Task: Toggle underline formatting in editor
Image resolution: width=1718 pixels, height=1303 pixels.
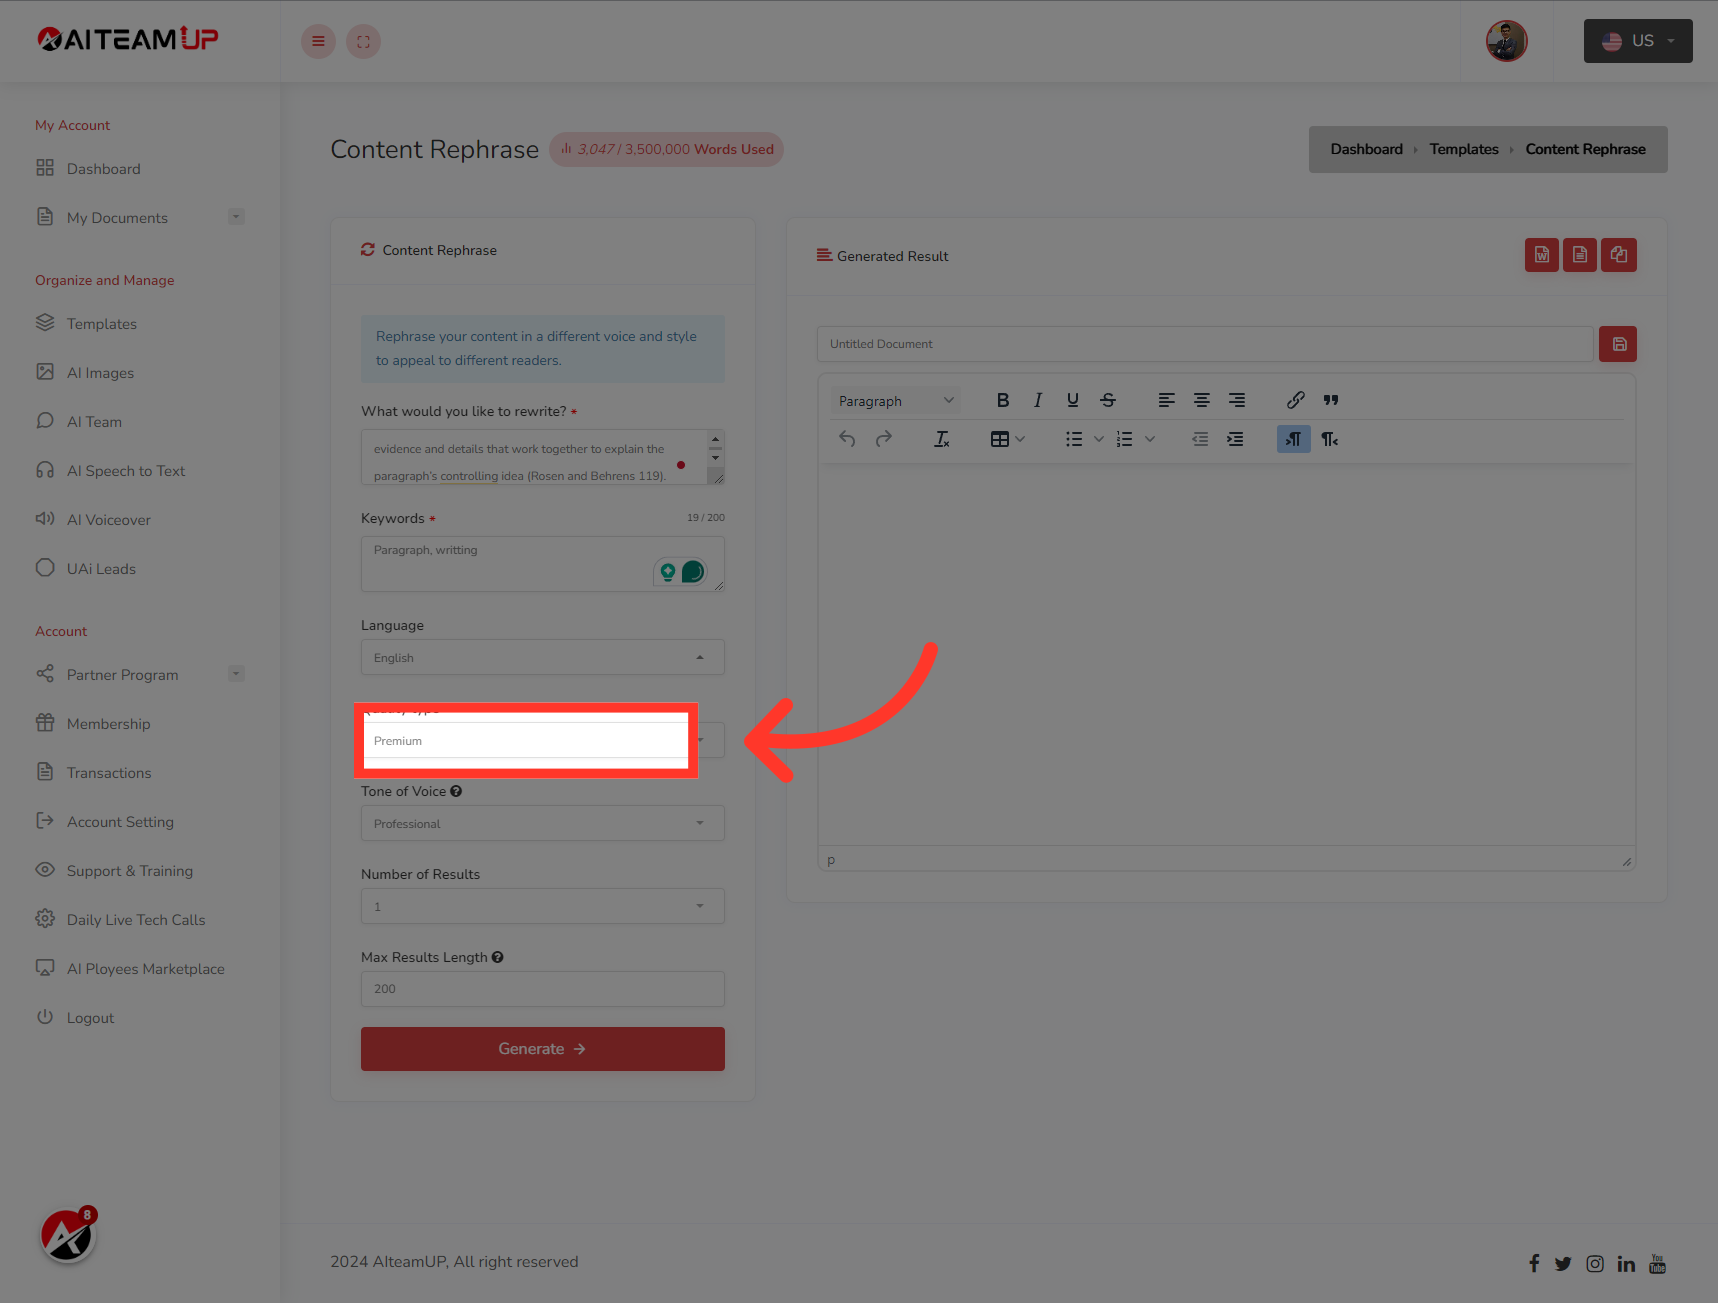Action: [1073, 400]
